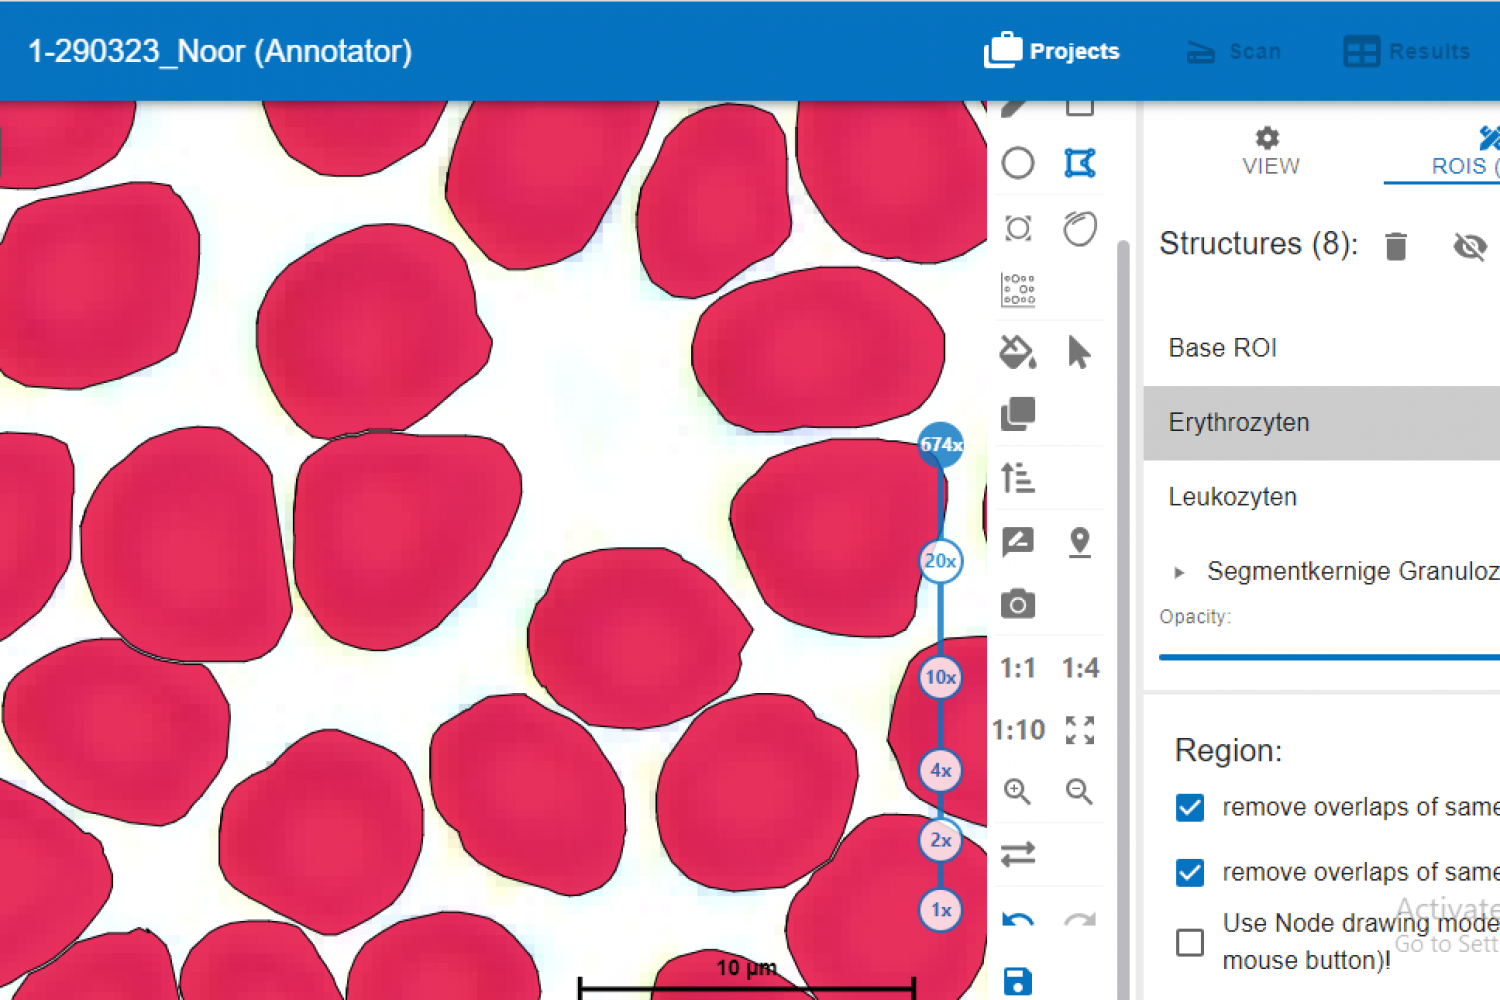Click the undo arrow icon
1500x1000 pixels.
[x=1018, y=920]
